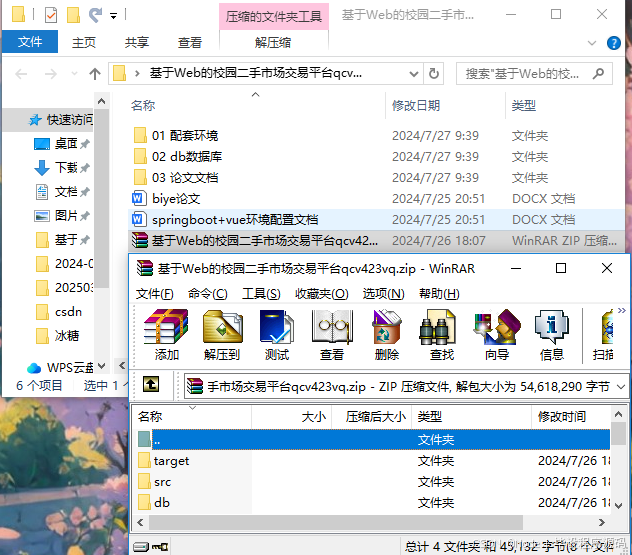Viewport: 632px width, 555px height.
Task: Click Explorer forward navigation arrow
Action: tap(50, 74)
